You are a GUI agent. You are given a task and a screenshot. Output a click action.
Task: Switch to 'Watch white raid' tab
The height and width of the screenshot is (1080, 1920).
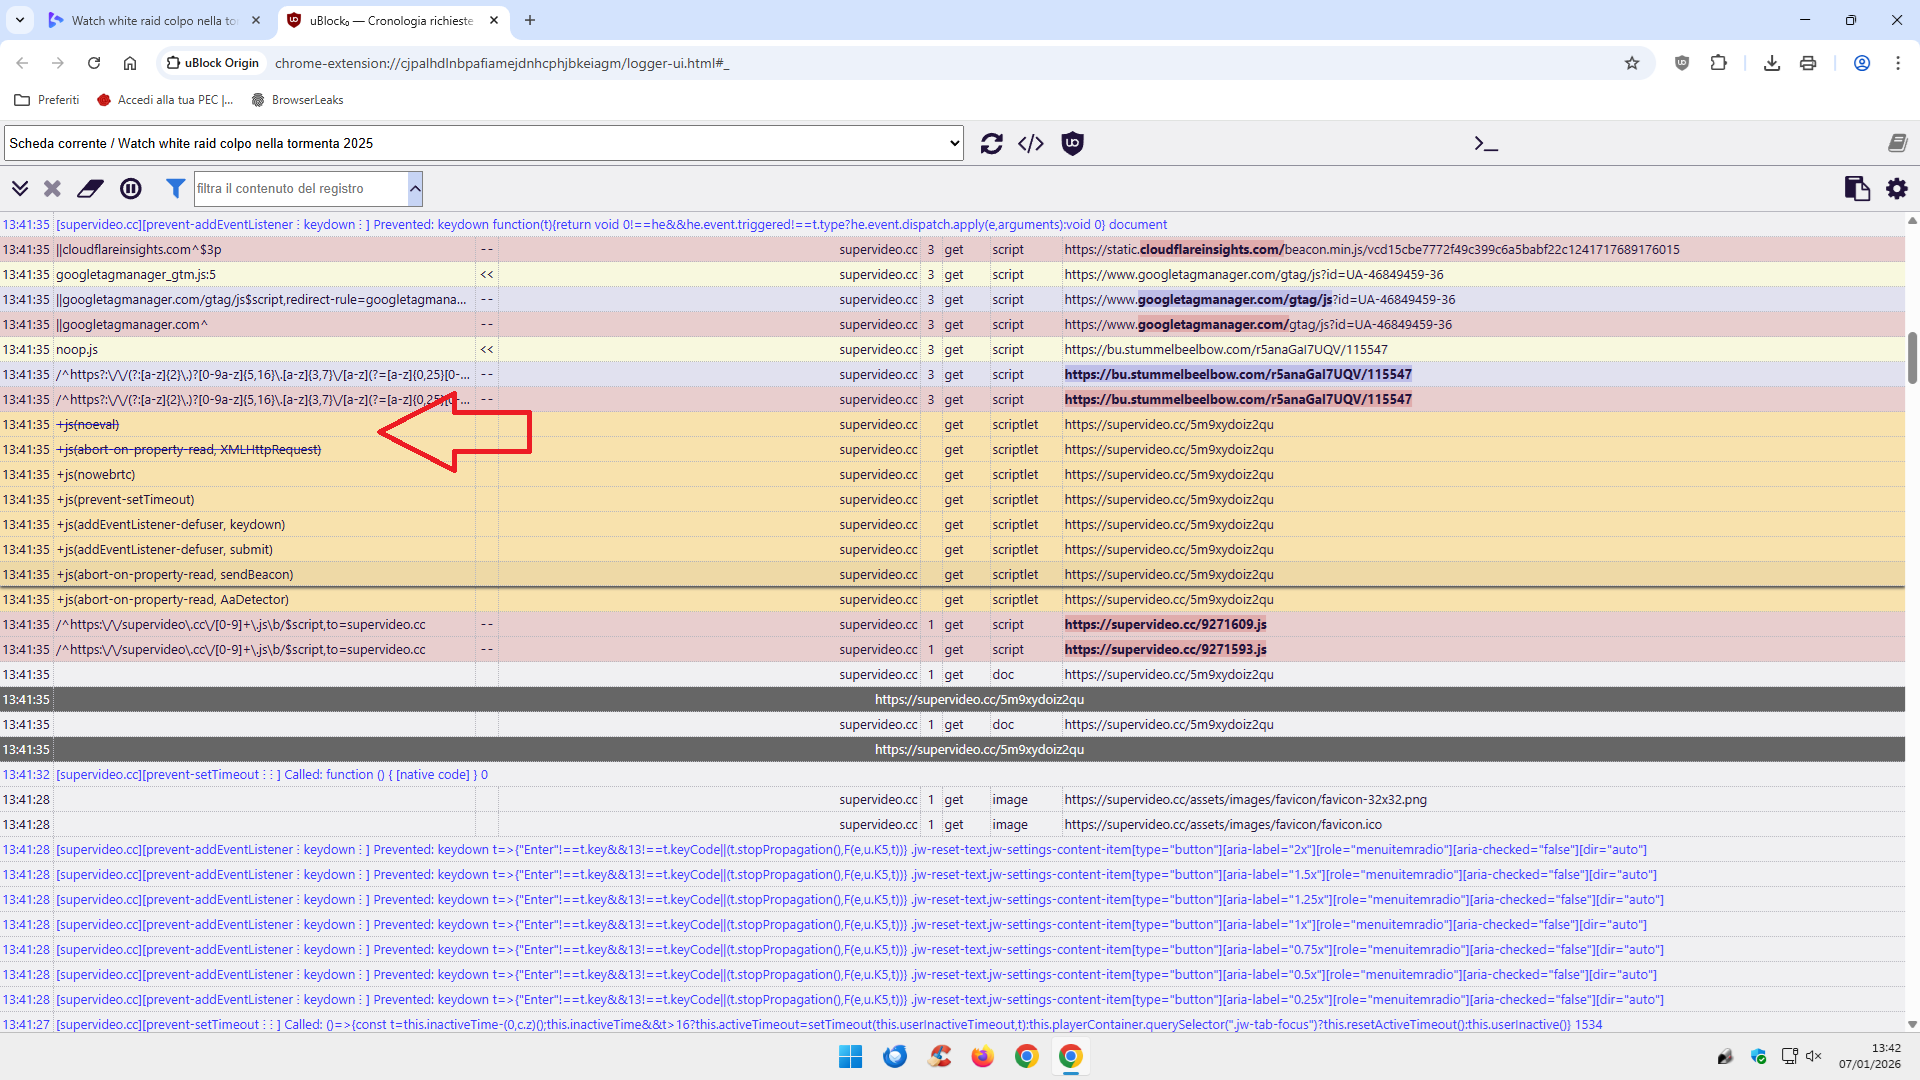point(155,20)
